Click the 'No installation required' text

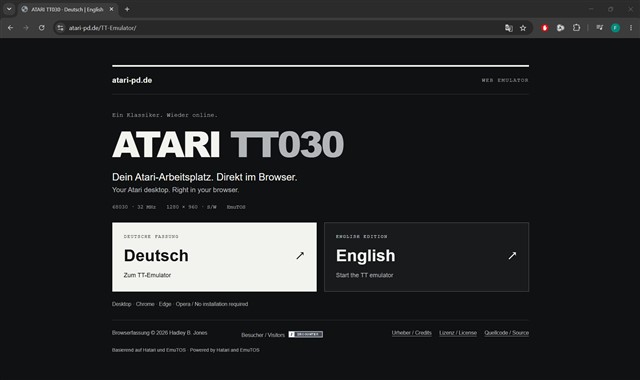point(221,304)
